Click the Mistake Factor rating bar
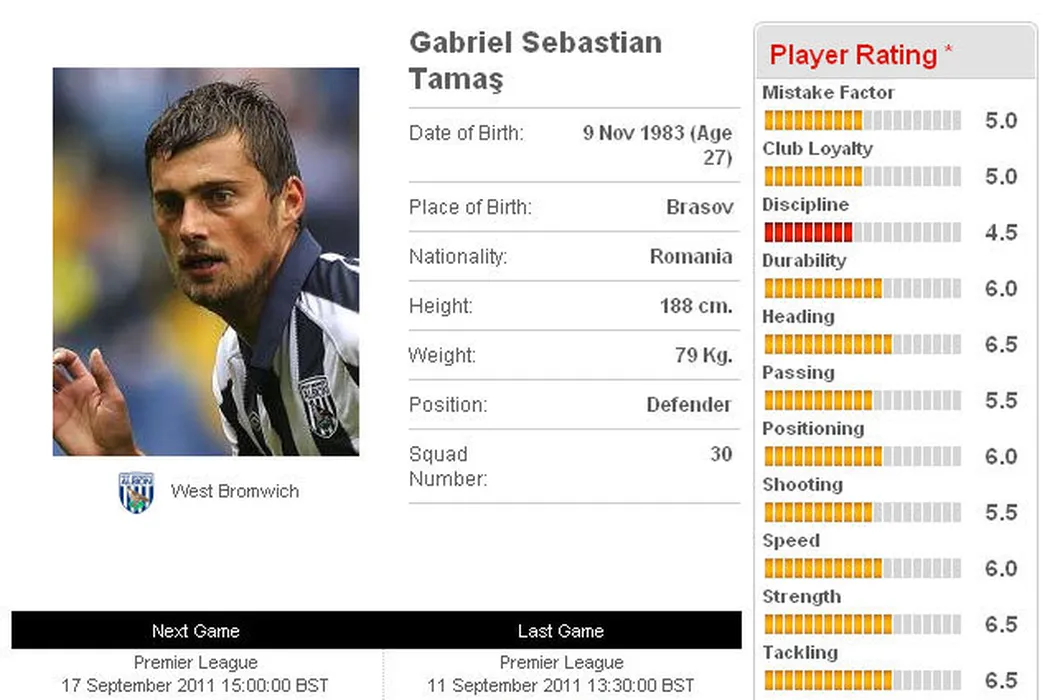 861,121
